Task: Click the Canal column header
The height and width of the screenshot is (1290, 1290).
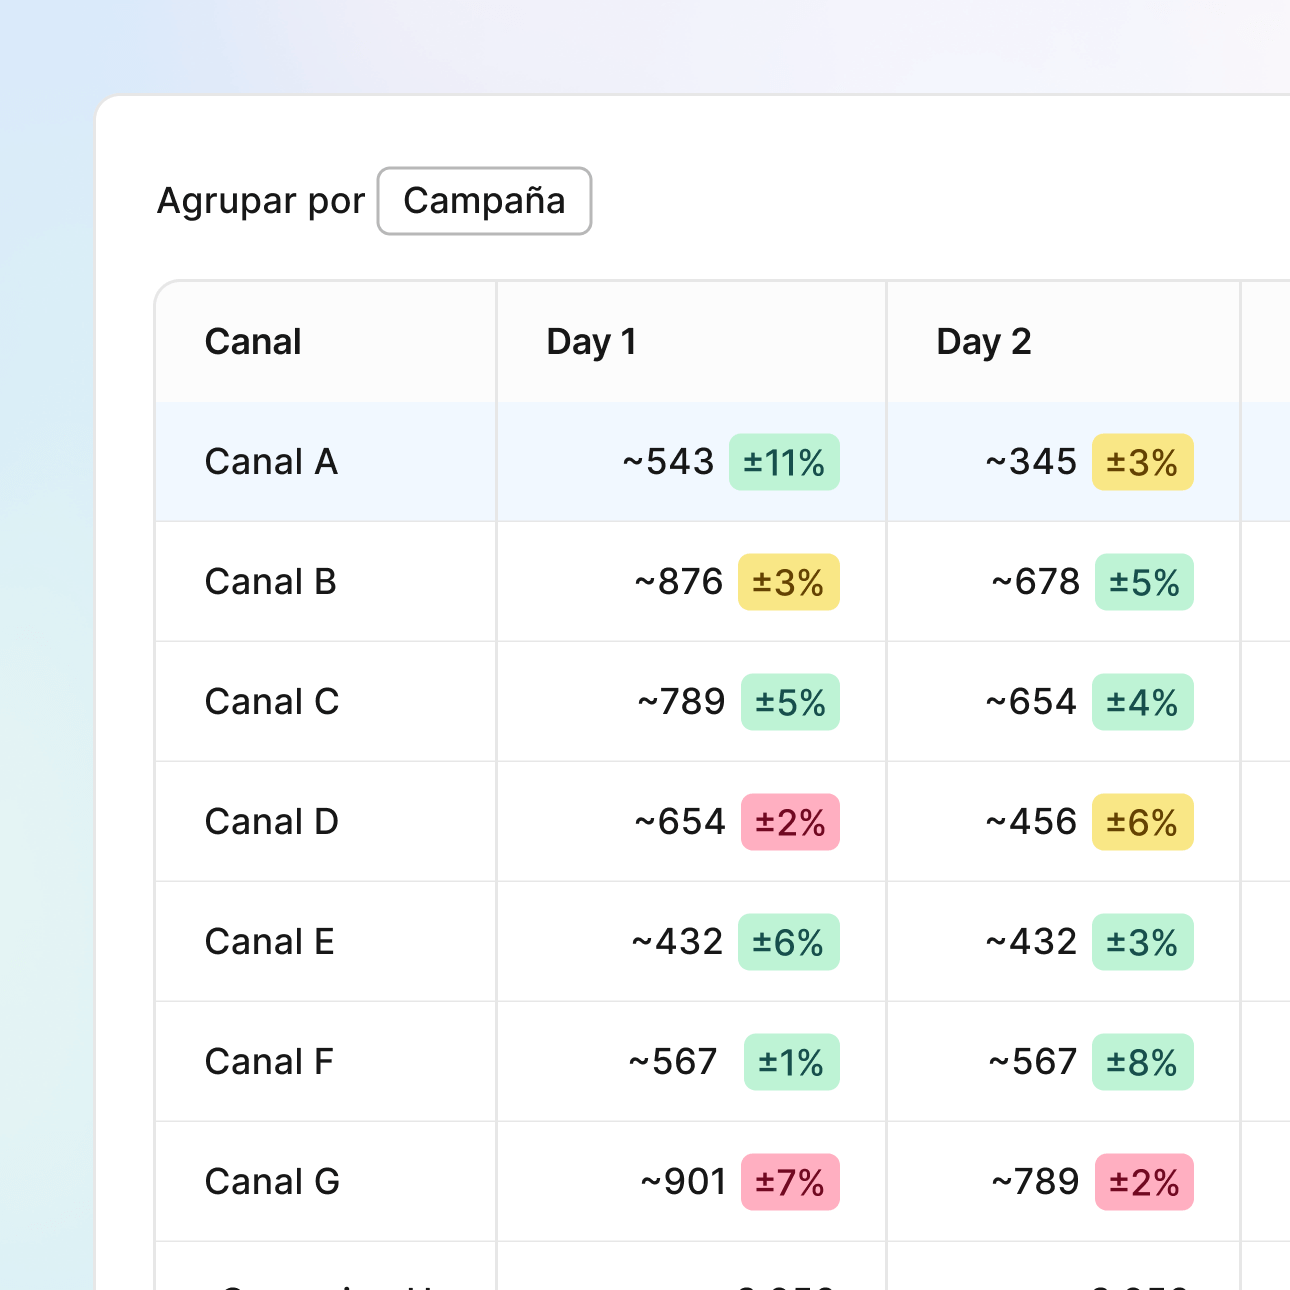Action: pyautogui.click(x=253, y=342)
